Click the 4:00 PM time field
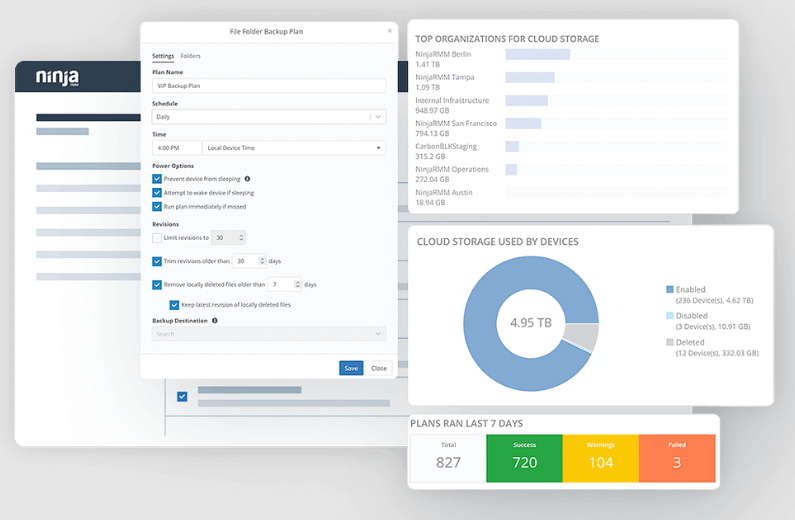This screenshot has width=795, height=520. (x=176, y=147)
